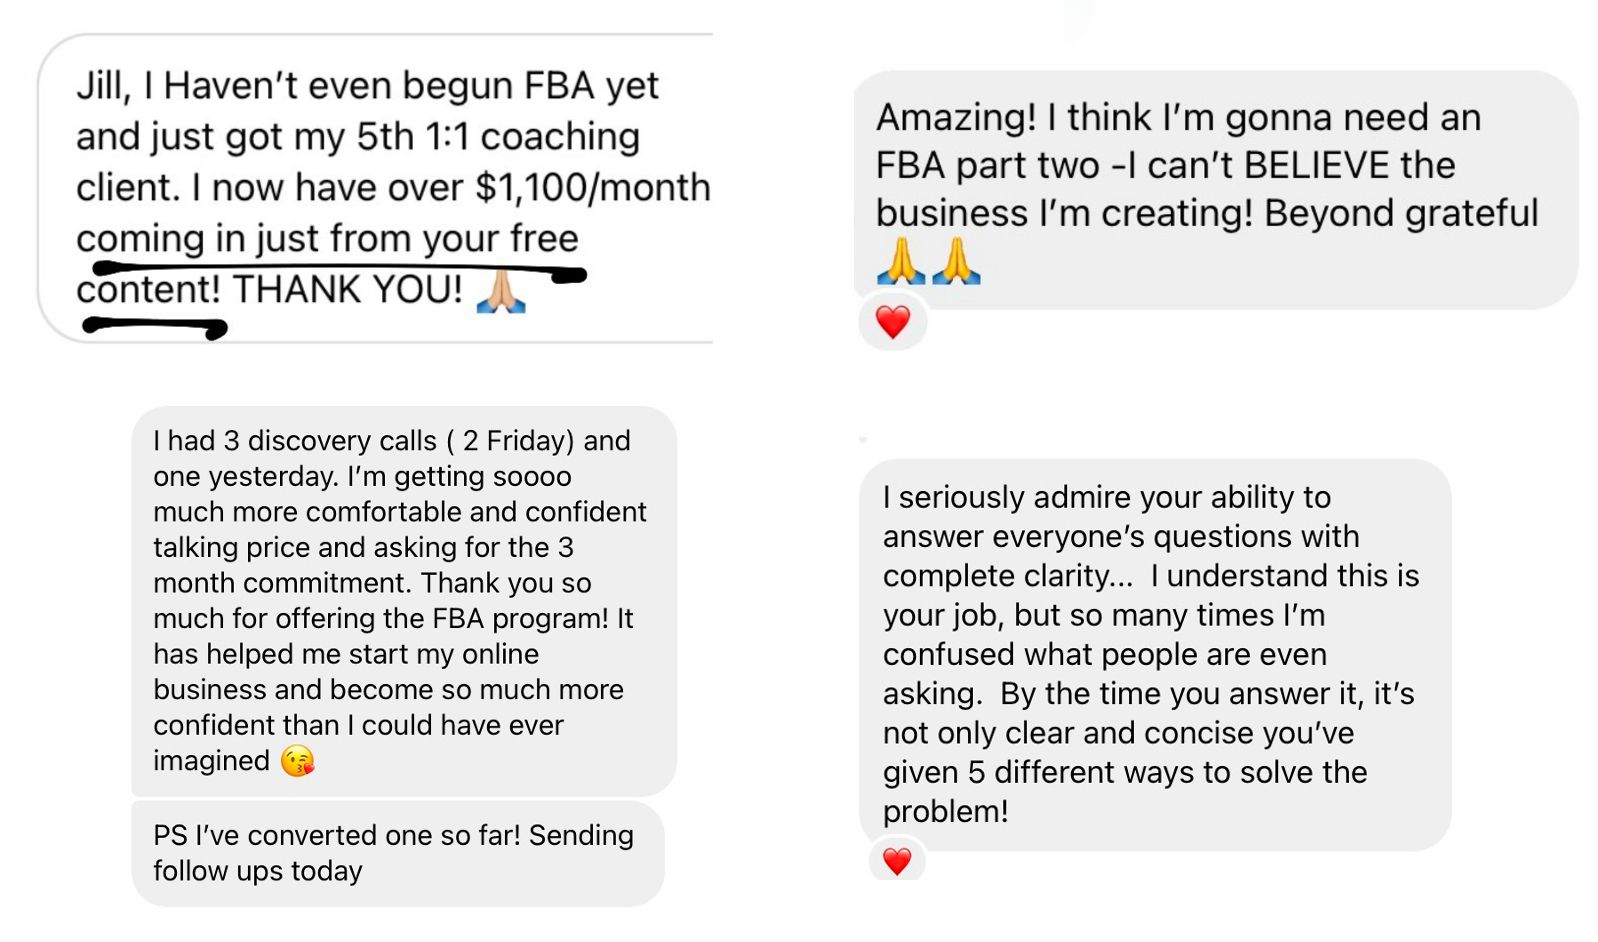Viewport: 1598px width, 942px height.
Task: Click the black underline beneath 'coming in just from'
Action: point(339,270)
